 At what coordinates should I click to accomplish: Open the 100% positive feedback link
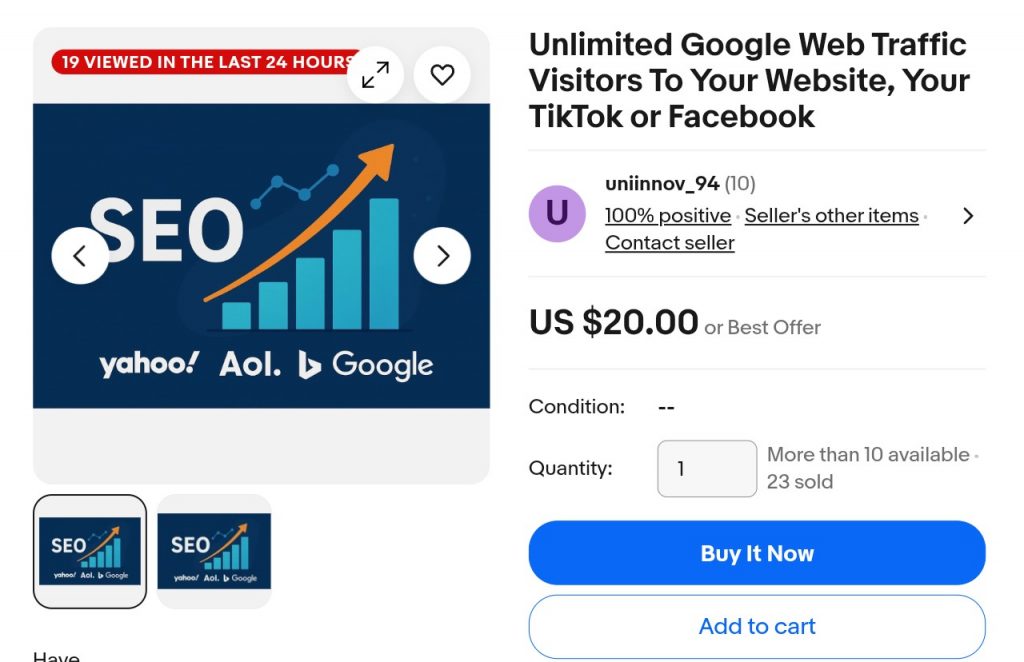click(668, 215)
